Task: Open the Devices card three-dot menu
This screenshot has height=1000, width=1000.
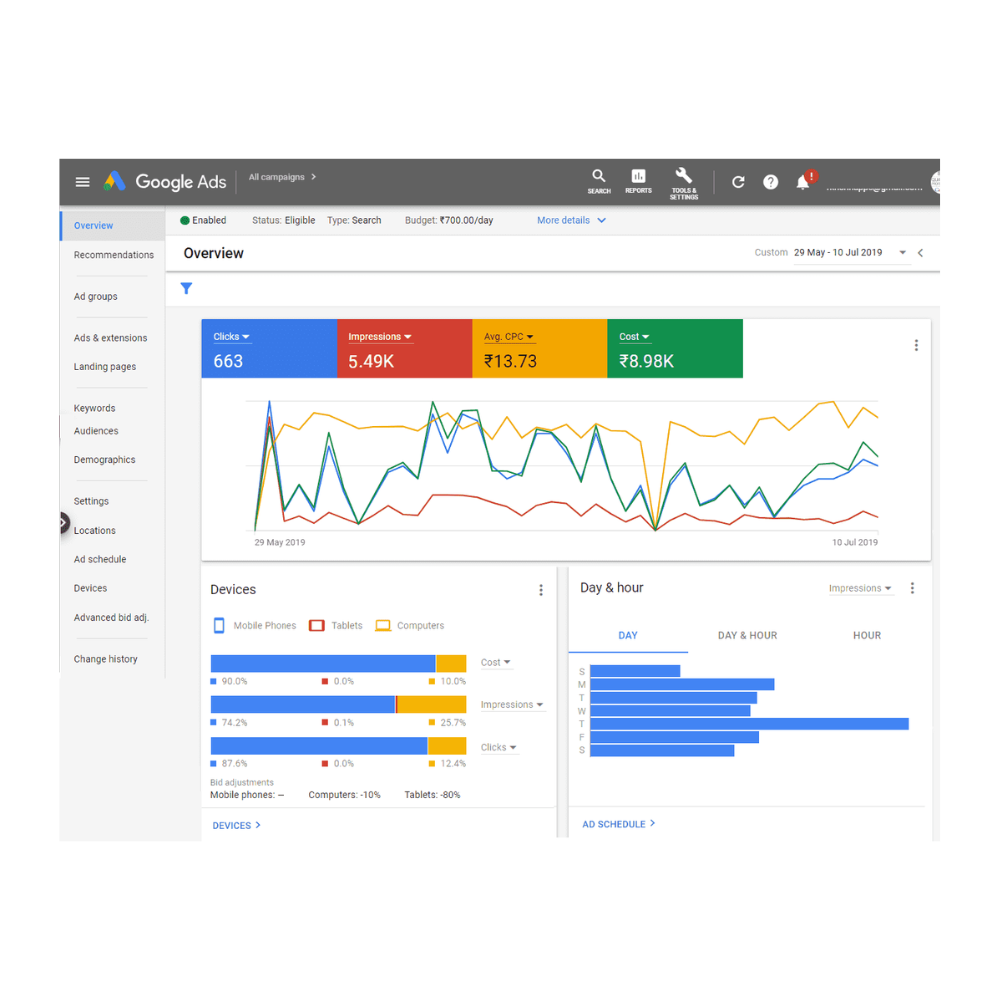Action: (541, 590)
